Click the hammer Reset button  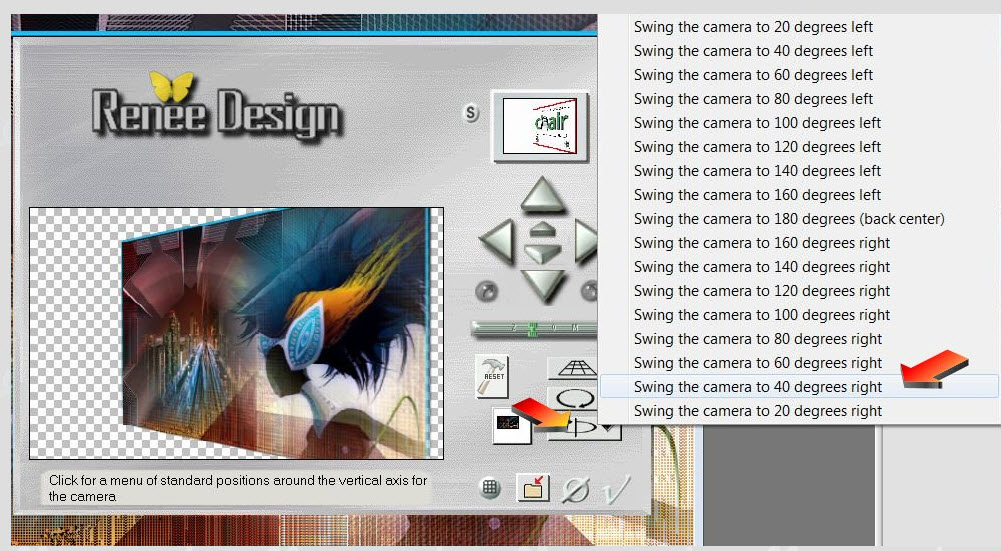[492, 376]
